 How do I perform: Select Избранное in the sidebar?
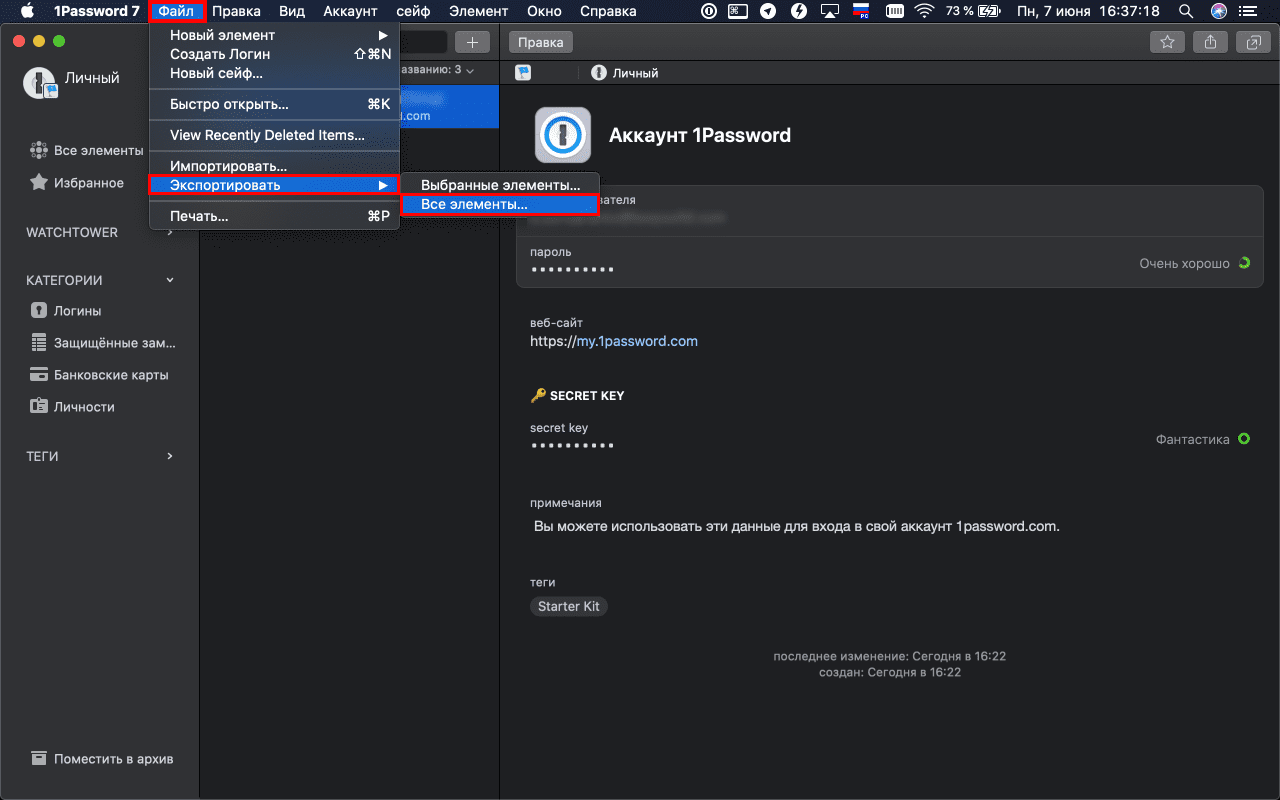tap(88, 183)
